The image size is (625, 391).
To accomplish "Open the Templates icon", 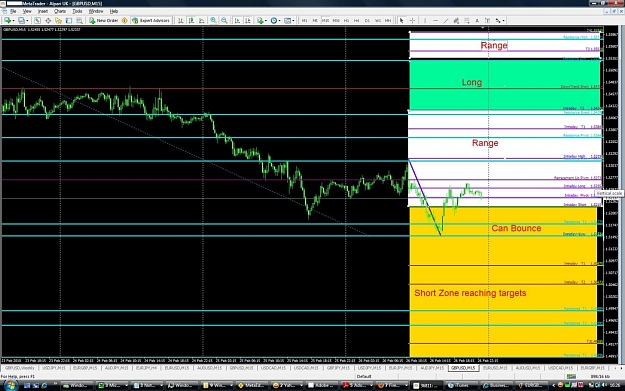I will 287,20.
